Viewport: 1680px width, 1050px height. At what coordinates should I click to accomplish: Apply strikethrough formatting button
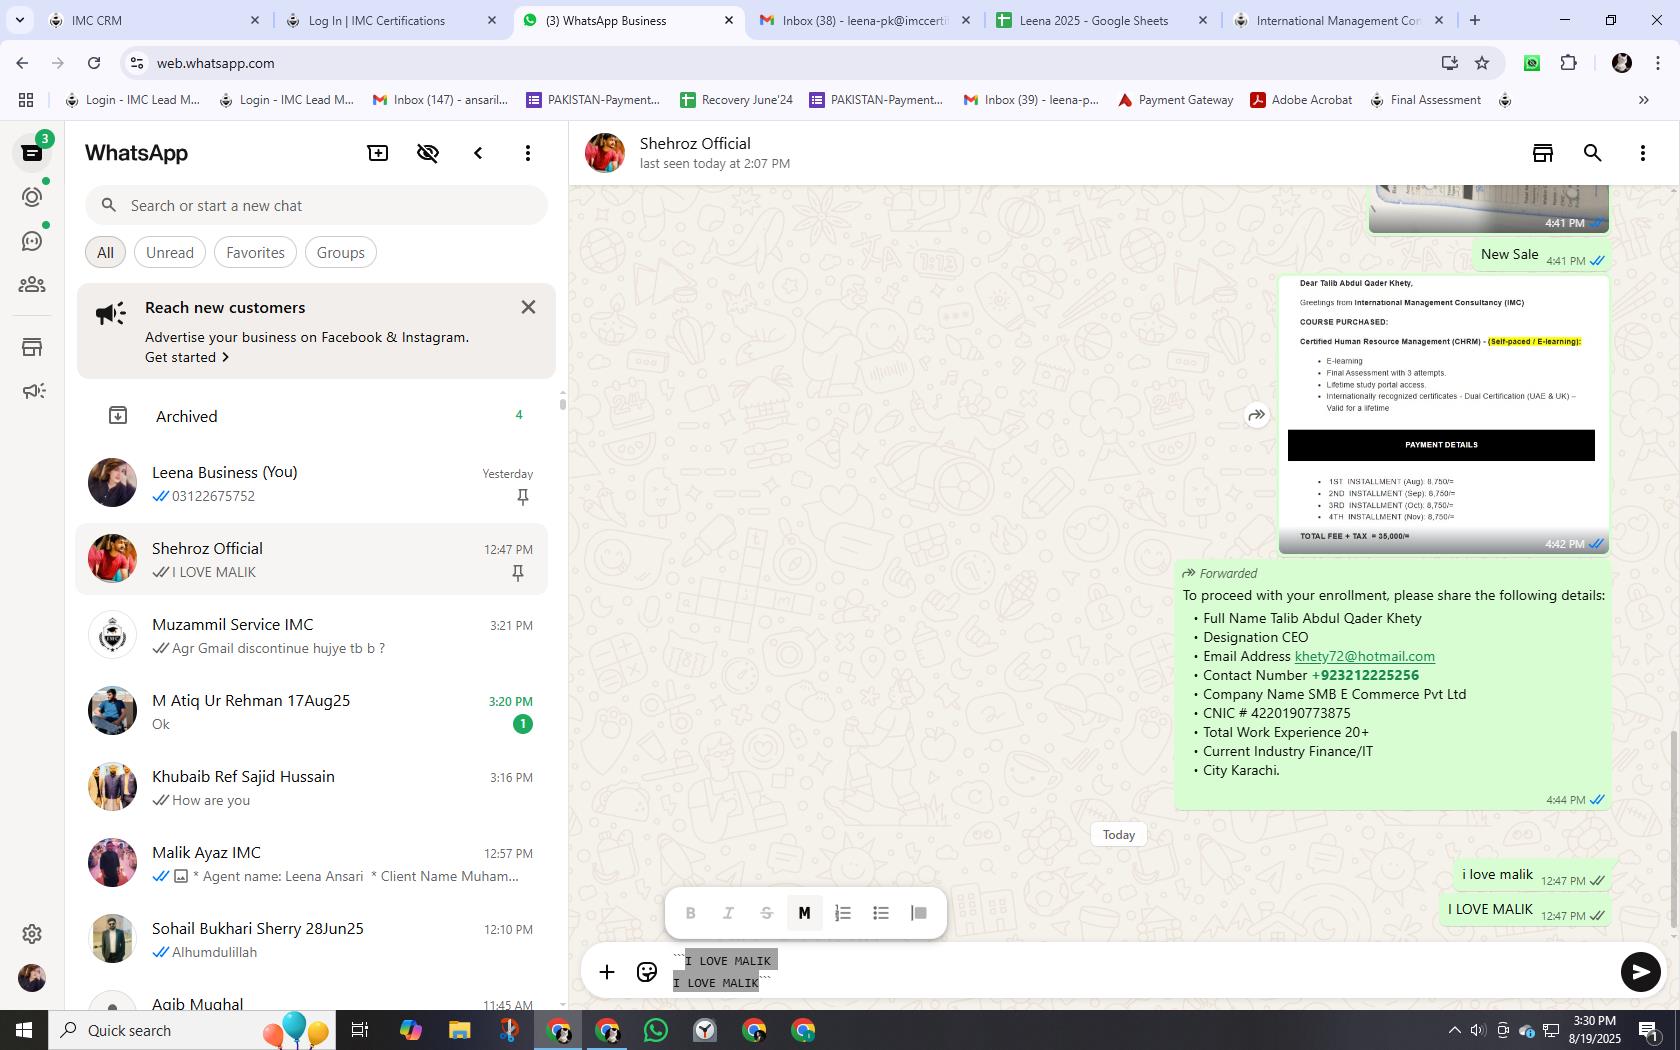click(766, 913)
